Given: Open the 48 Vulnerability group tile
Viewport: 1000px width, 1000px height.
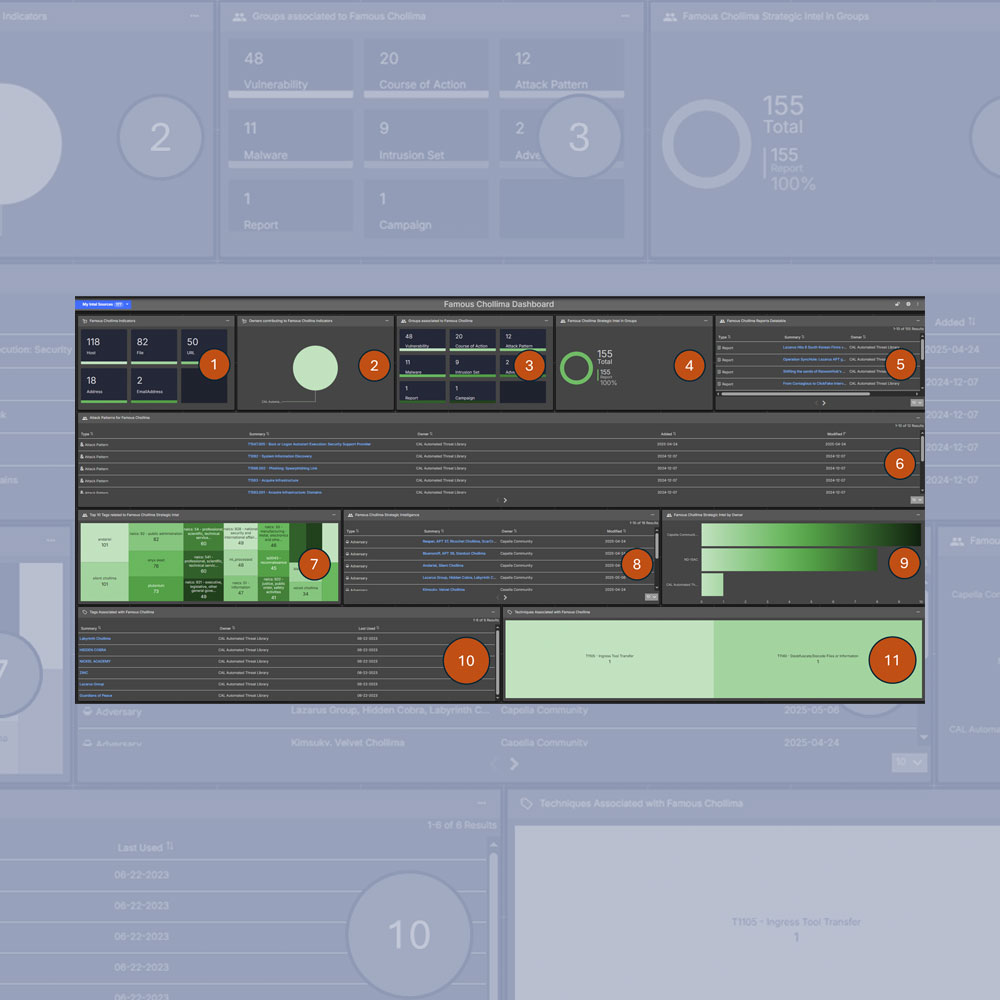Looking at the screenshot, I should [x=422, y=340].
